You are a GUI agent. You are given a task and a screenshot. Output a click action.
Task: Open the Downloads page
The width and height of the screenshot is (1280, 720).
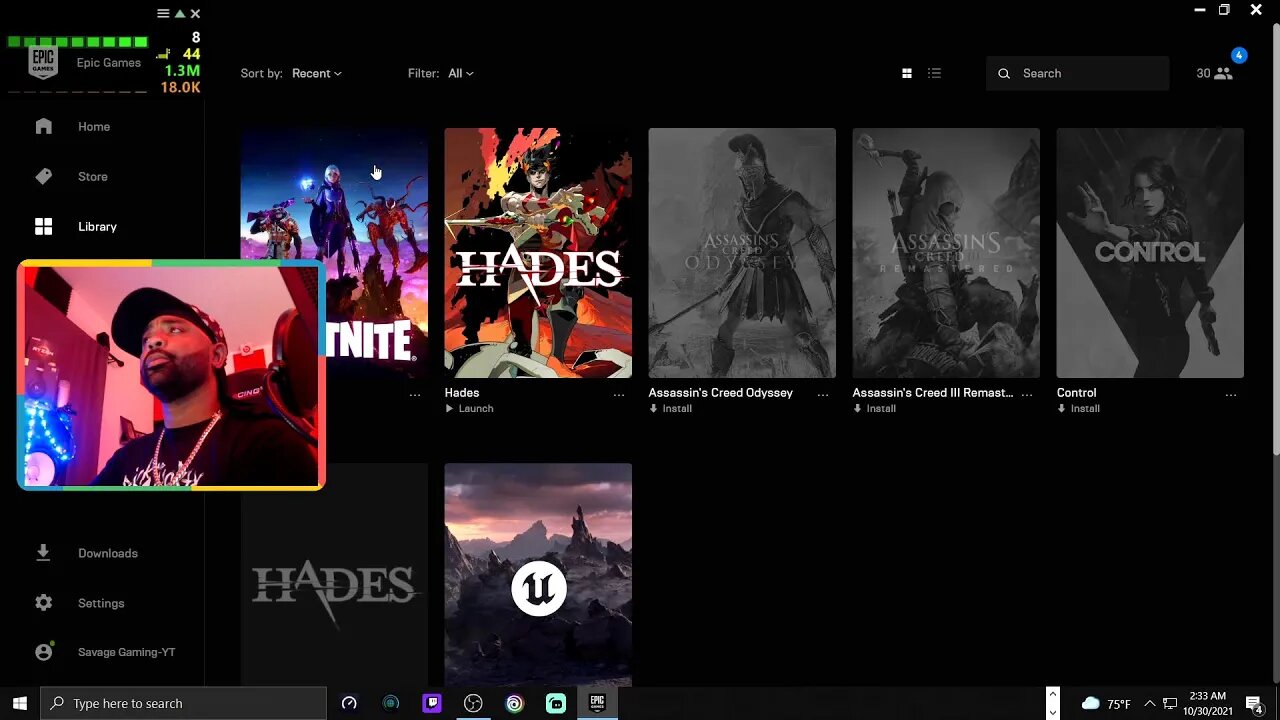pyautogui.click(x=107, y=553)
